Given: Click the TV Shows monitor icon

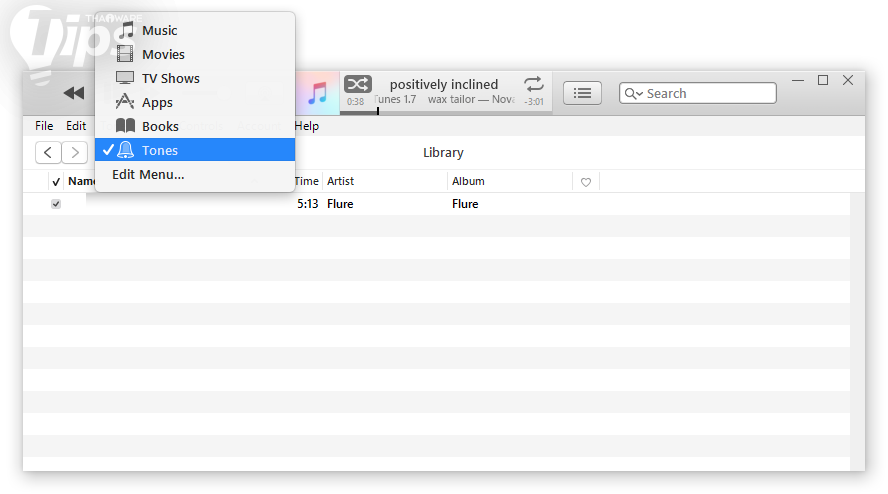Looking at the screenshot, I should [x=125, y=78].
